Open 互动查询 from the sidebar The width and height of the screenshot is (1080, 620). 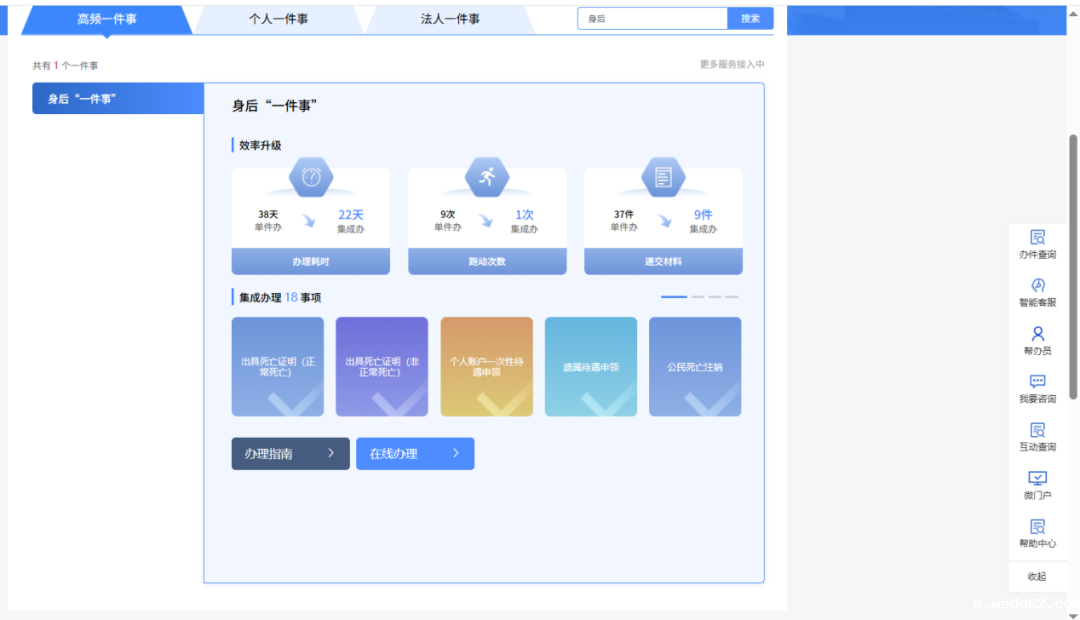coord(1037,430)
